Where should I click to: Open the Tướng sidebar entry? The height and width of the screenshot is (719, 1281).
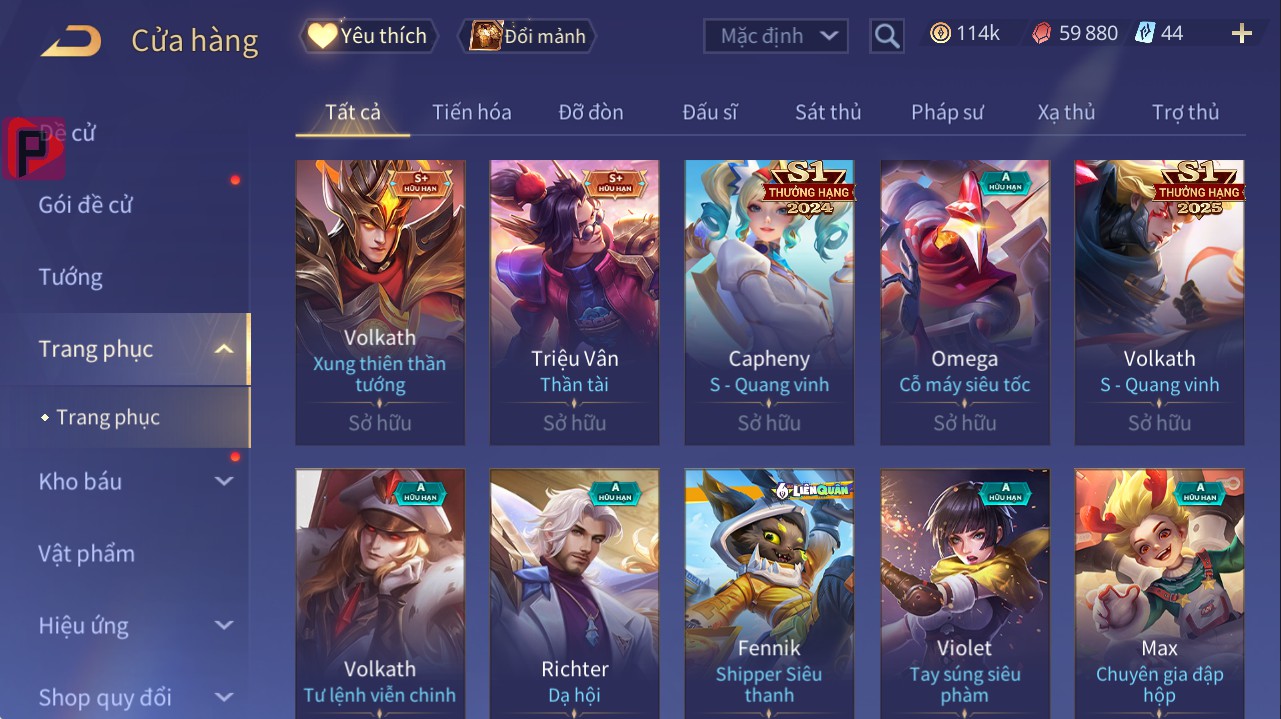click(x=70, y=277)
